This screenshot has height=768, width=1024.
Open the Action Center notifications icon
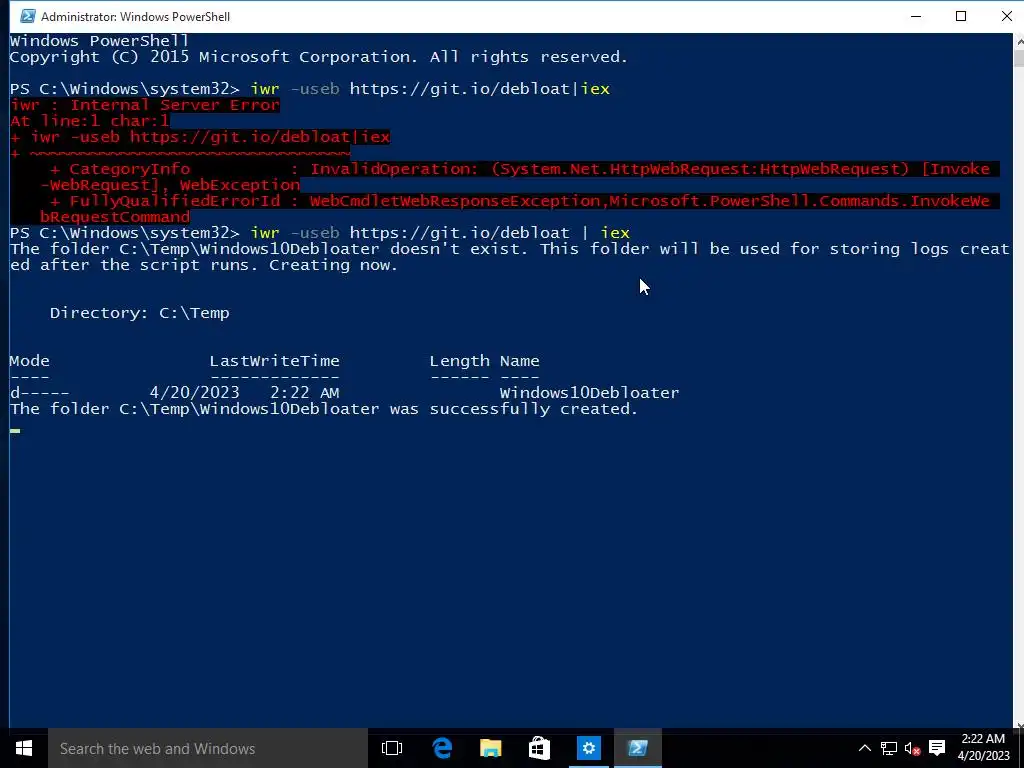937,748
